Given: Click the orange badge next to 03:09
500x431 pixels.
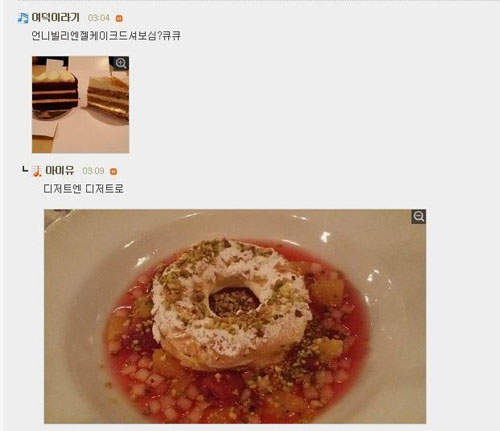Looking at the screenshot, I should (x=113, y=172).
